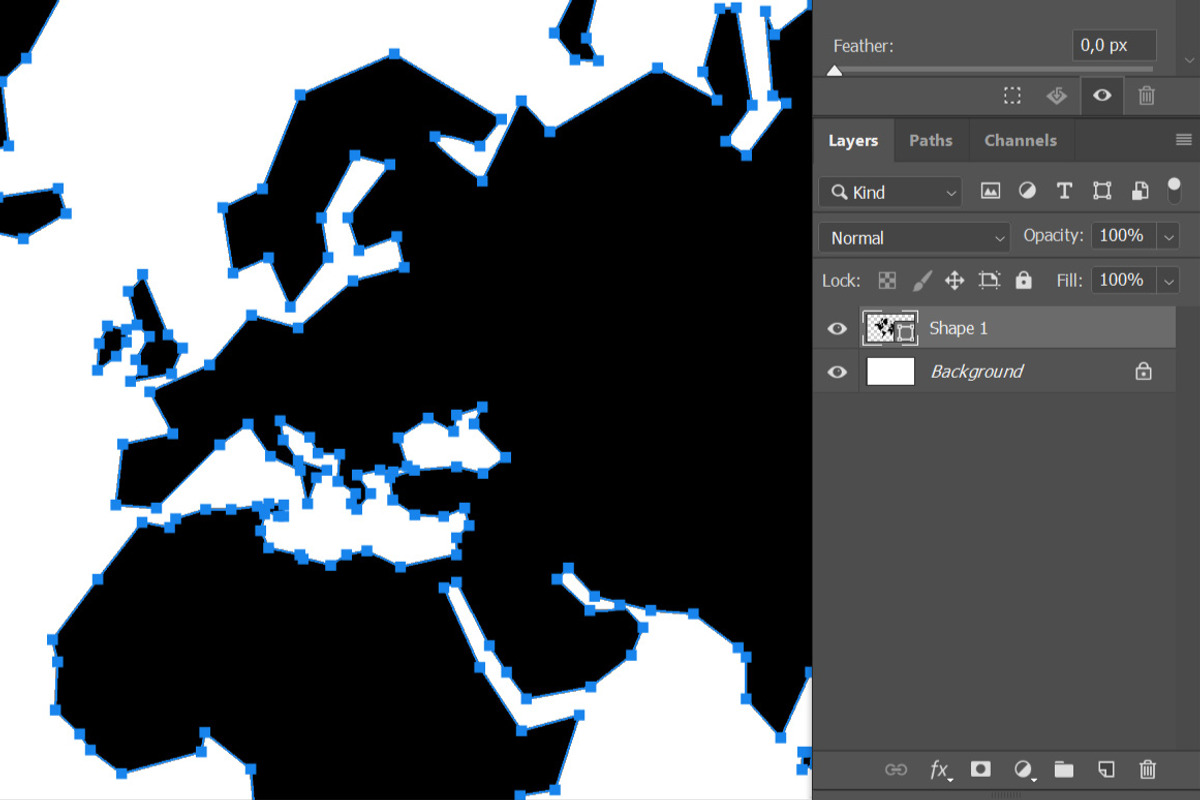Viewport: 1200px width, 800px height.
Task: Click the Link layers icon
Action: point(896,769)
